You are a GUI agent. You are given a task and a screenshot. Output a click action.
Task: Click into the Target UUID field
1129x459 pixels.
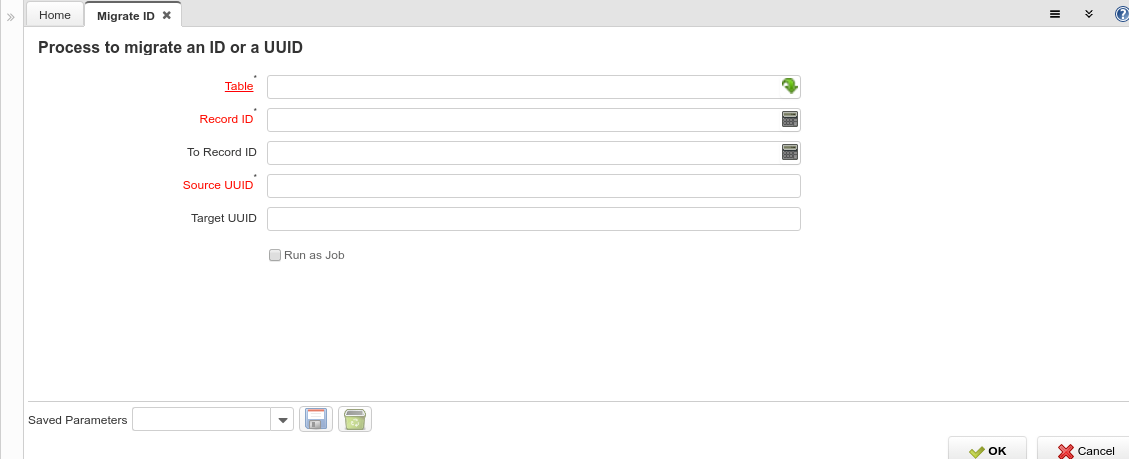coord(534,219)
